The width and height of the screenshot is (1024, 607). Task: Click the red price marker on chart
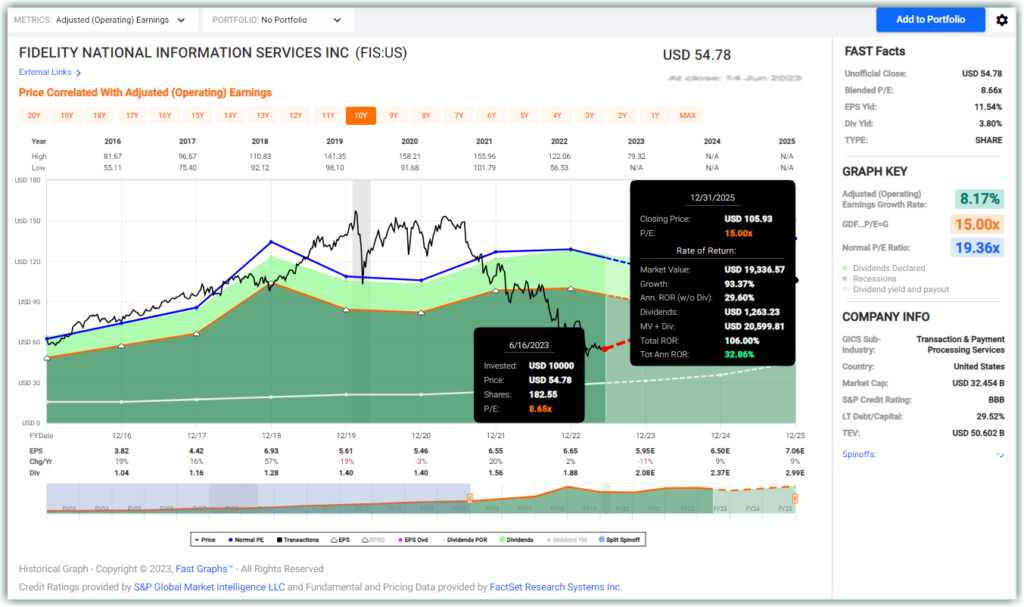click(605, 349)
